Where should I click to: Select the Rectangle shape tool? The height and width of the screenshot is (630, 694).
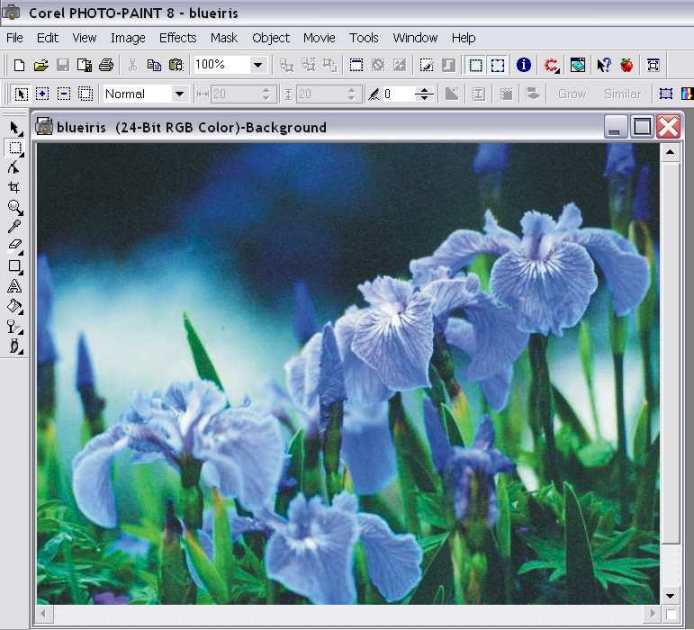pos(15,266)
